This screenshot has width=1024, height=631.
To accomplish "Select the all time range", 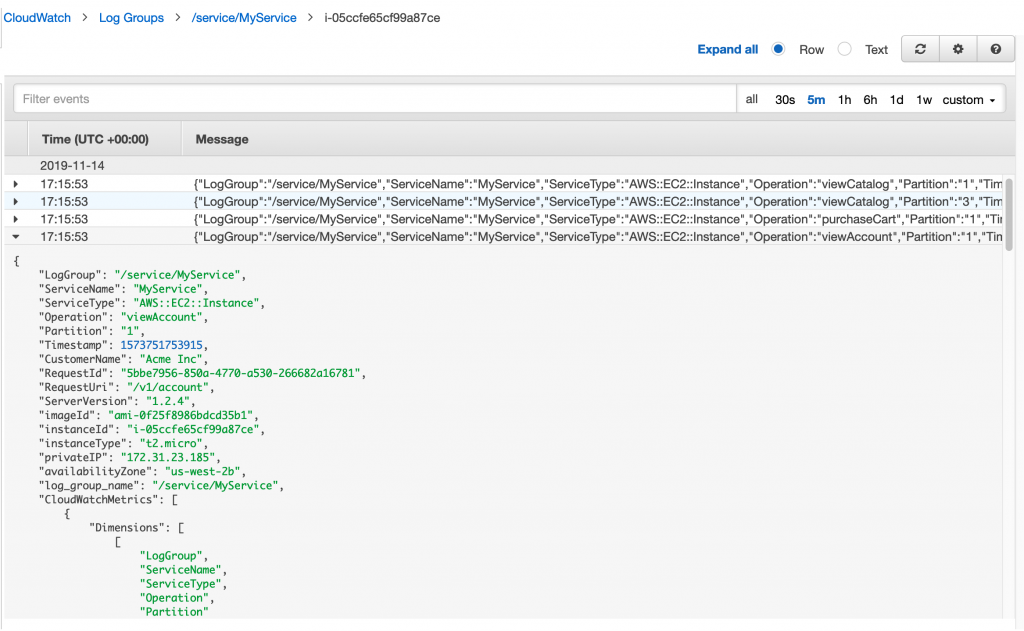I will coord(751,99).
